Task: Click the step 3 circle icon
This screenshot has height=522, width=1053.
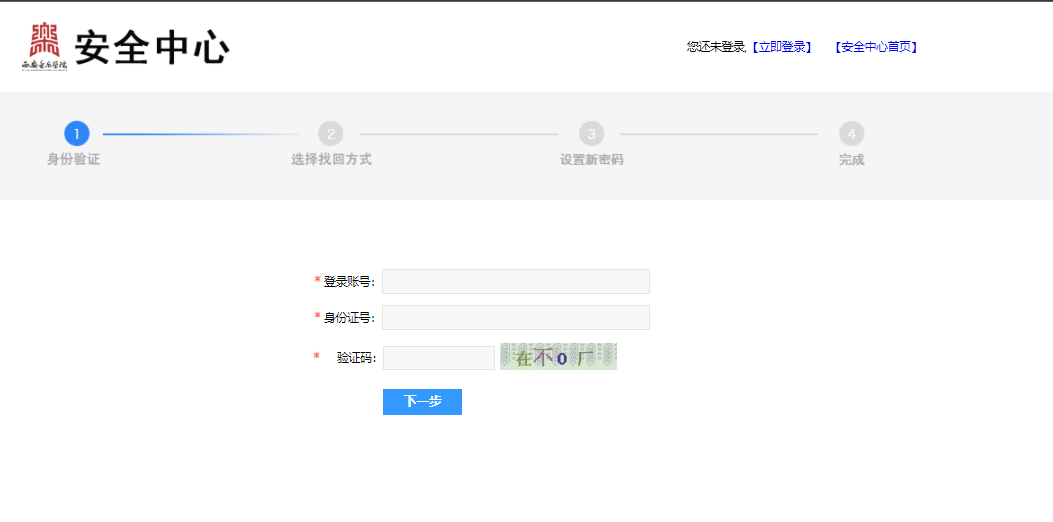Action: coord(591,134)
